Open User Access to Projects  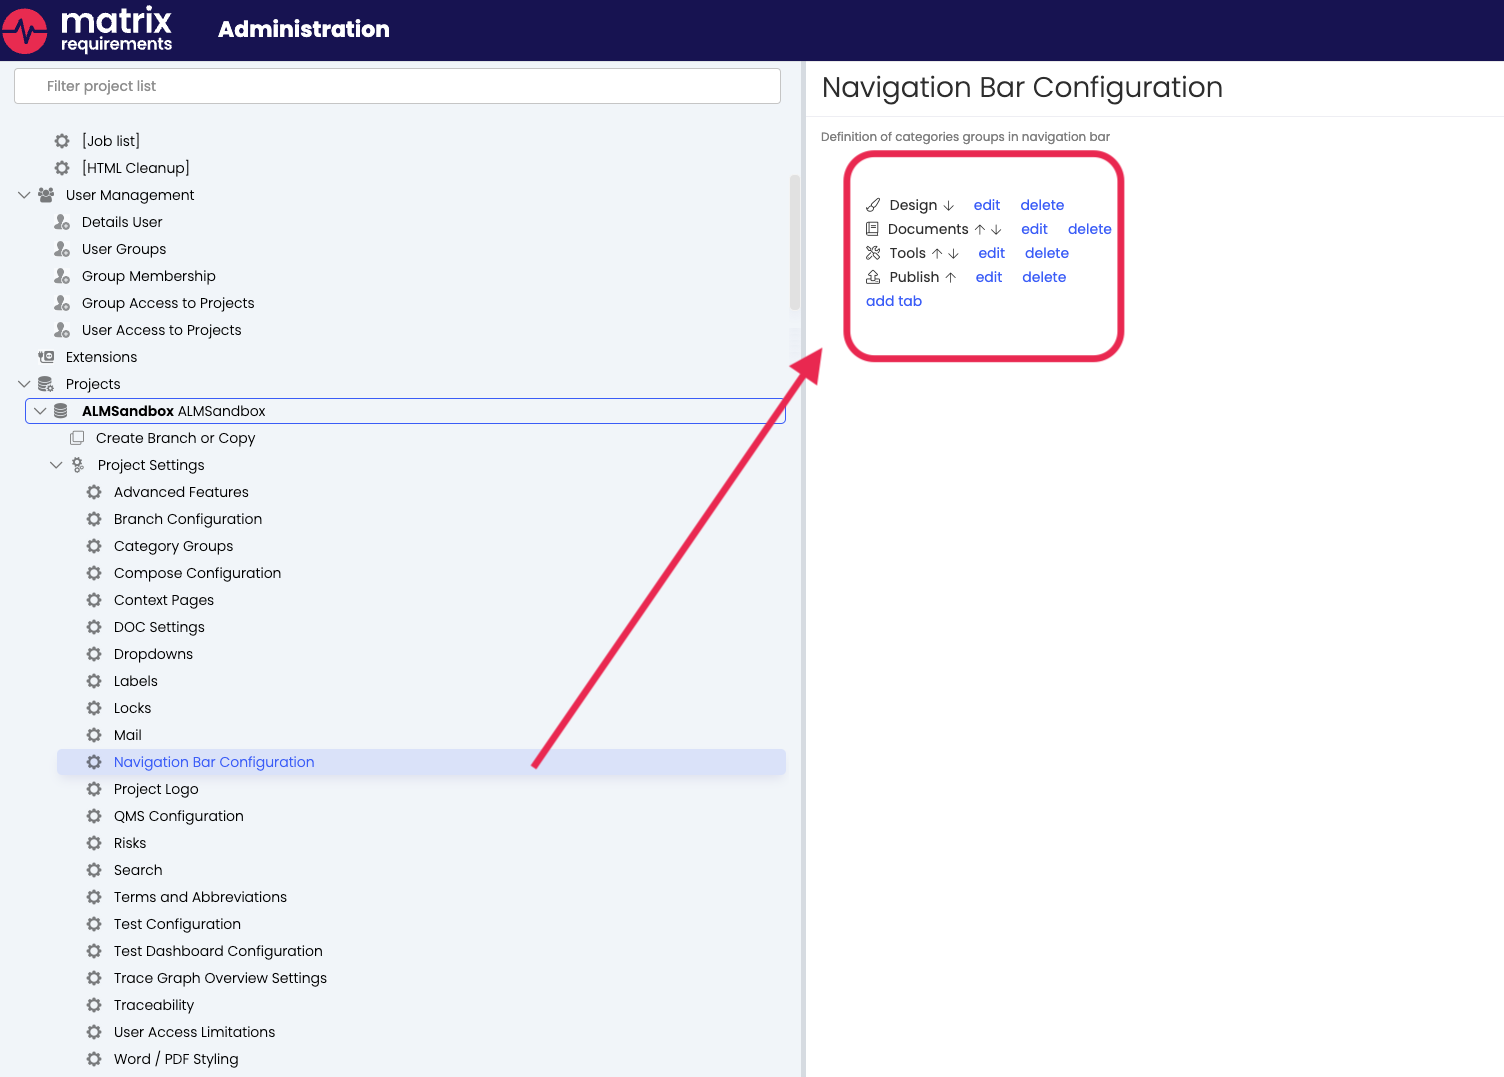pos(162,330)
